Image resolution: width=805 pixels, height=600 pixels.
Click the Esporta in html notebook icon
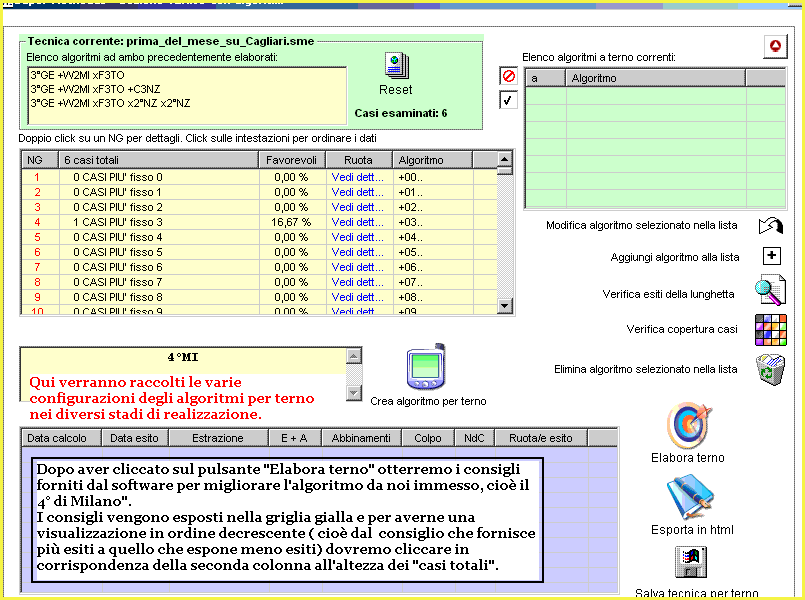point(690,497)
